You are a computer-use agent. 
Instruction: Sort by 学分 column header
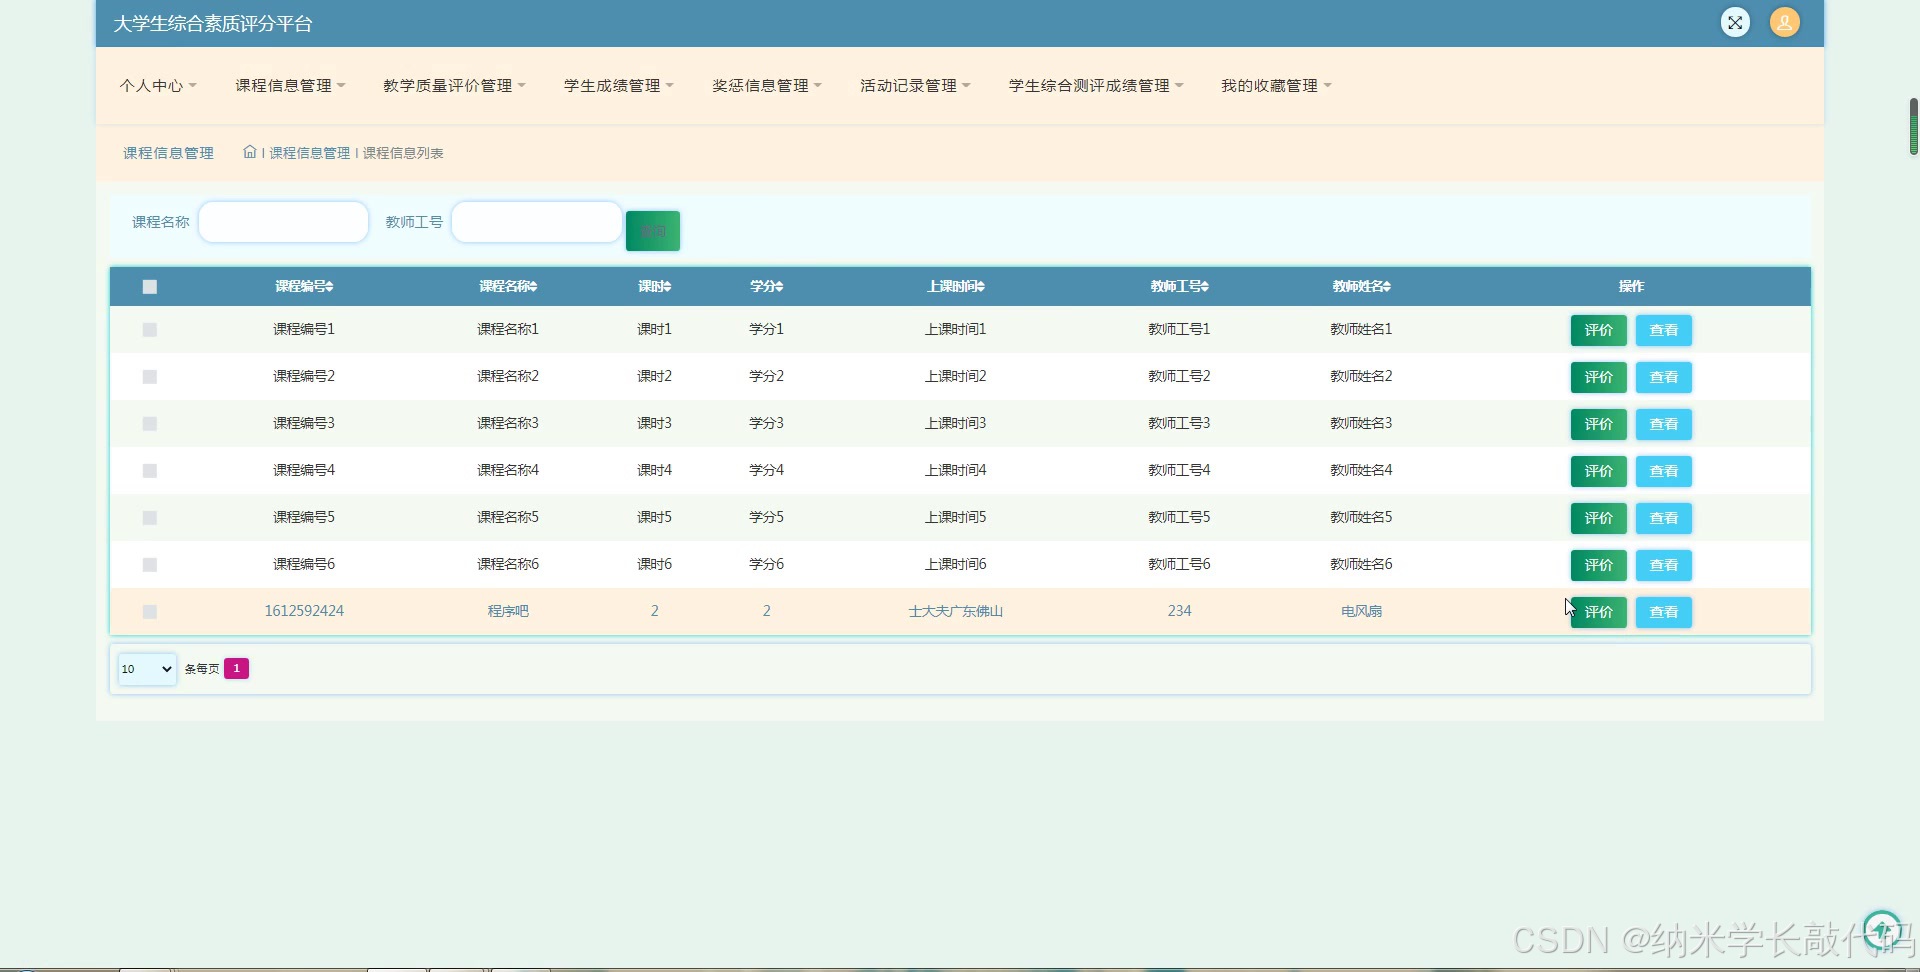[x=767, y=286]
